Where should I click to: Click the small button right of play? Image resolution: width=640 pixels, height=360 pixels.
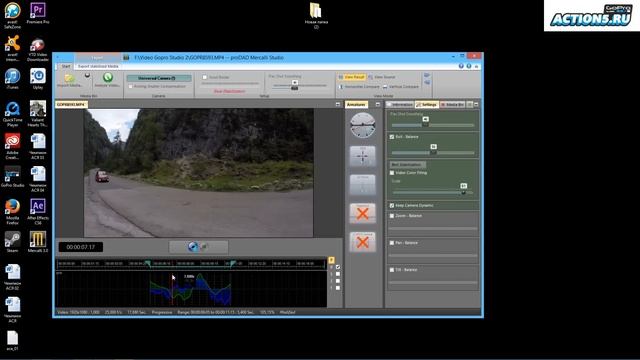pyautogui.click(x=205, y=247)
